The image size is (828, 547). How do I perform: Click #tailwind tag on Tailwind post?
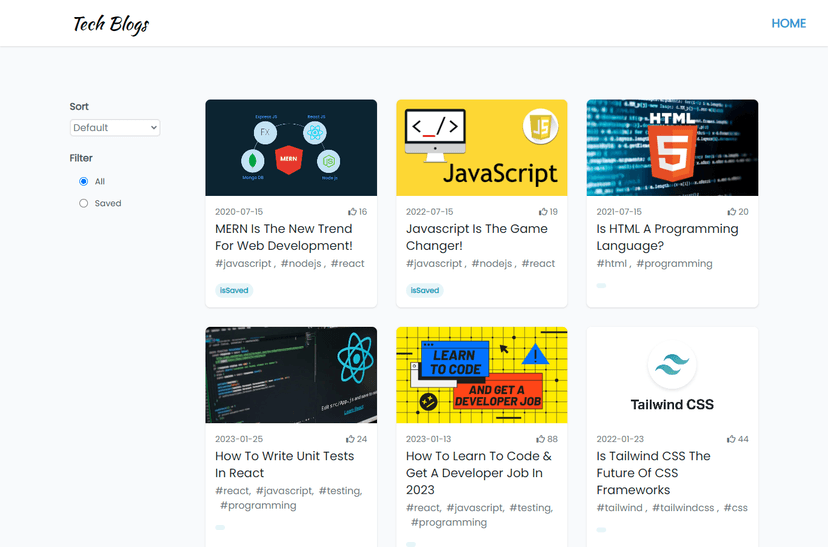[619, 508]
